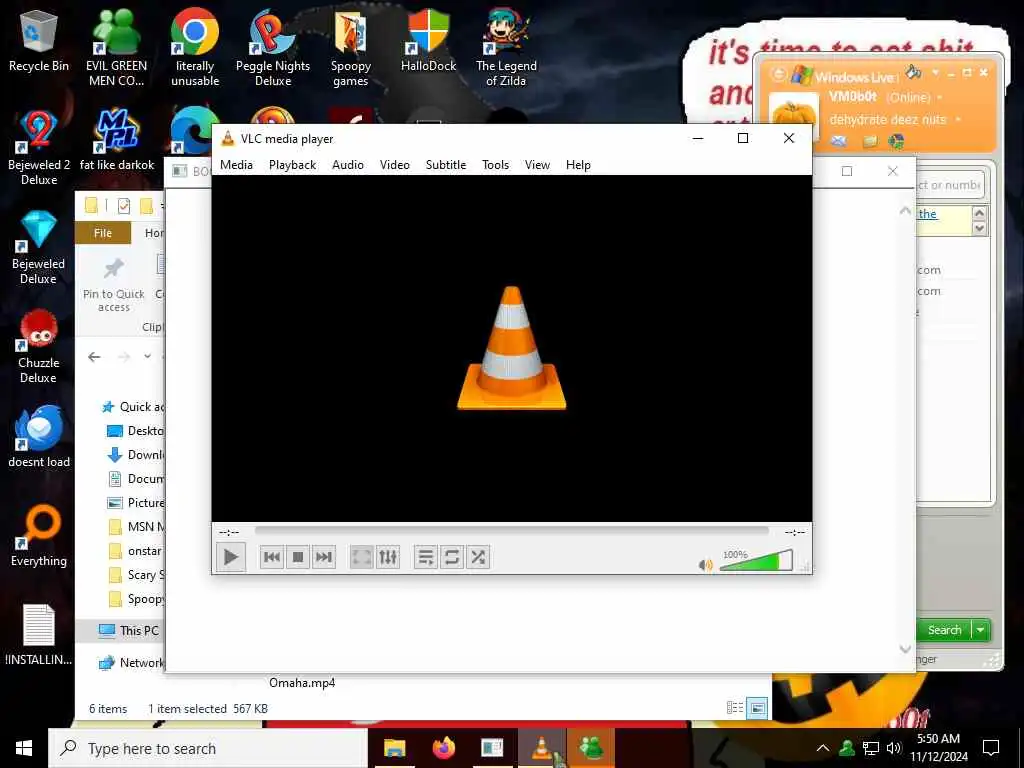Switch Explorer to large icons view
Image resolution: width=1024 pixels, height=768 pixels.
757,708
